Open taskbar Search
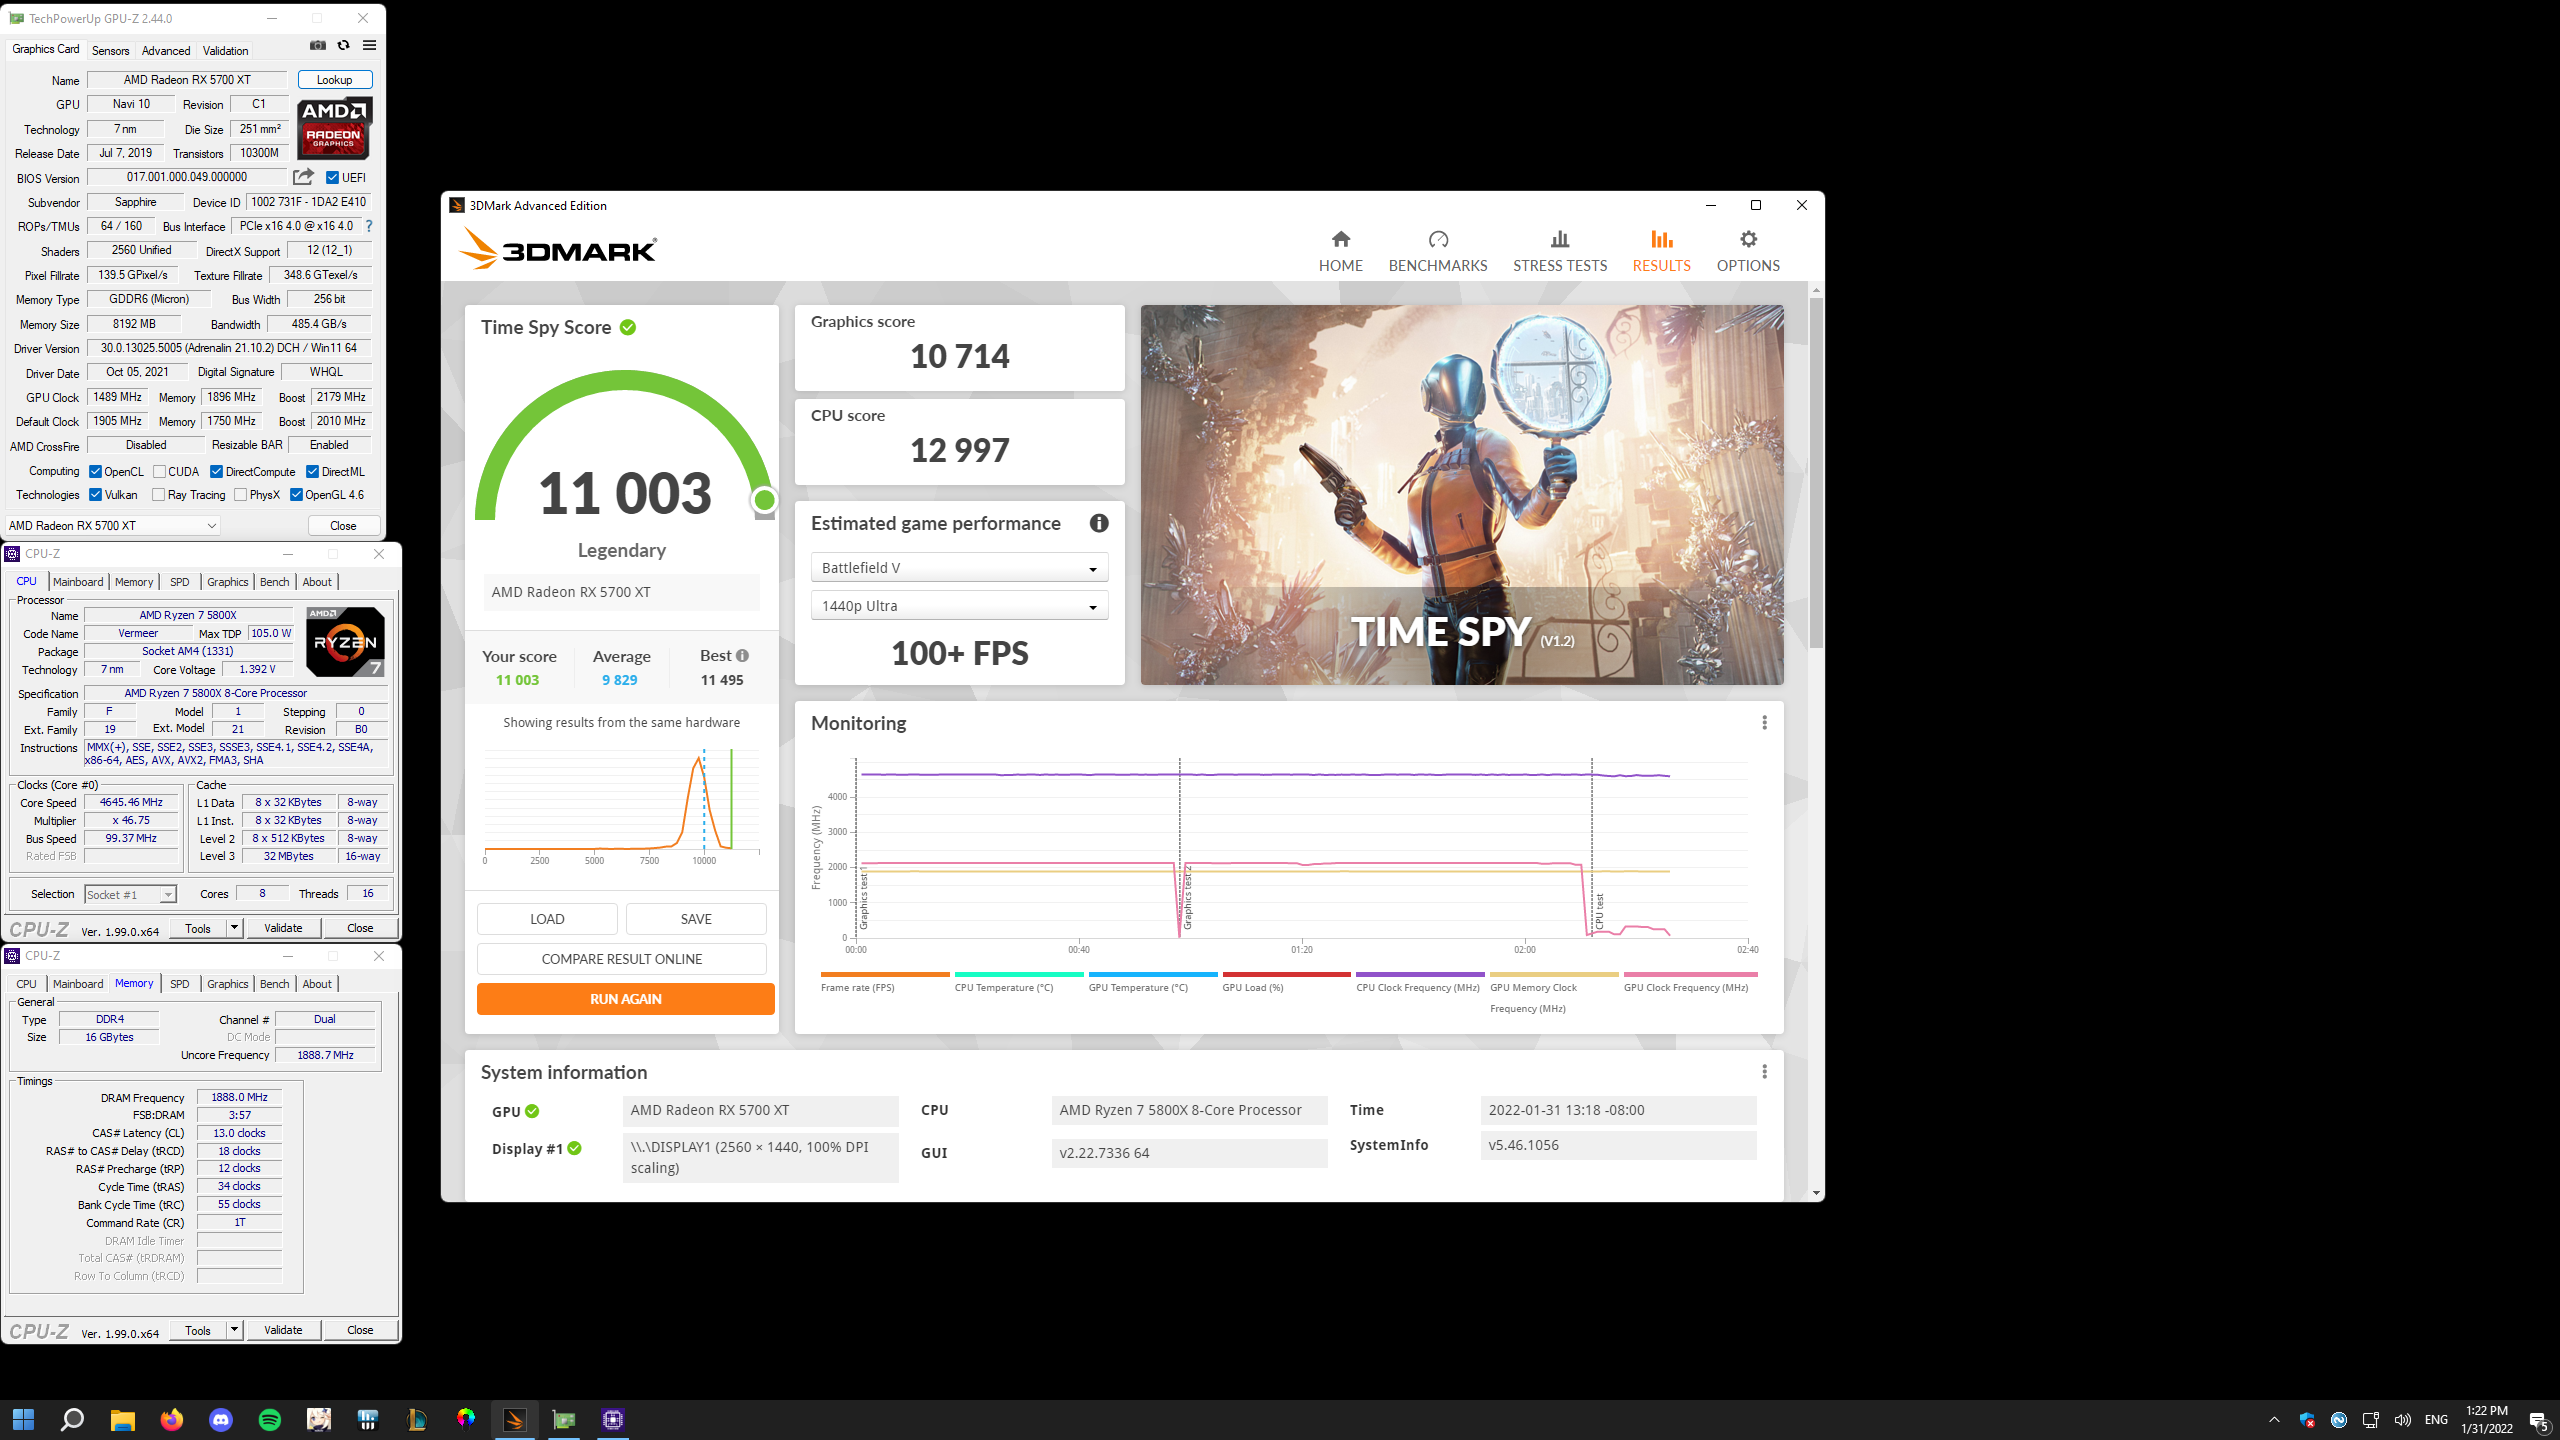The height and width of the screenshot is (1440, 2560). (x=72, y=1419)
